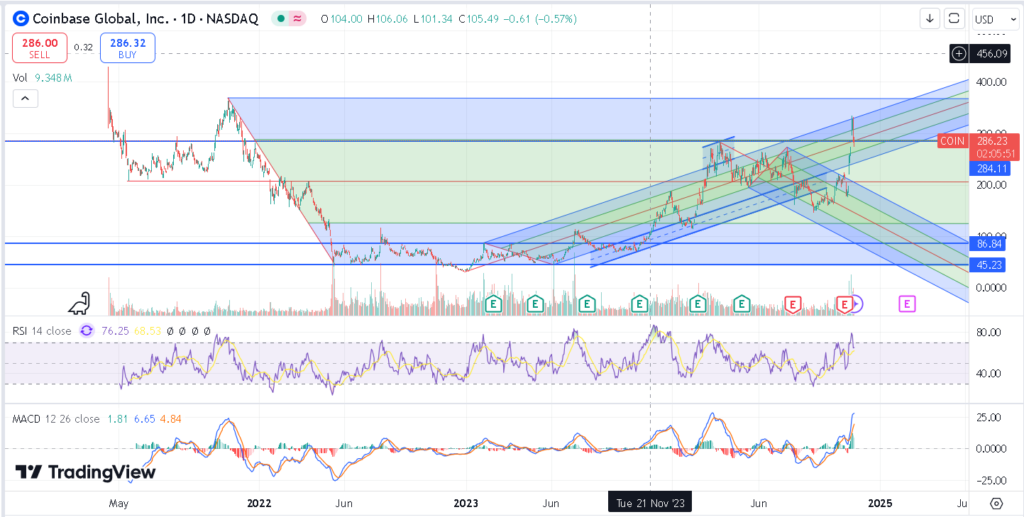
Task: Click the 2023 time axis label
Action: (466, 503)
